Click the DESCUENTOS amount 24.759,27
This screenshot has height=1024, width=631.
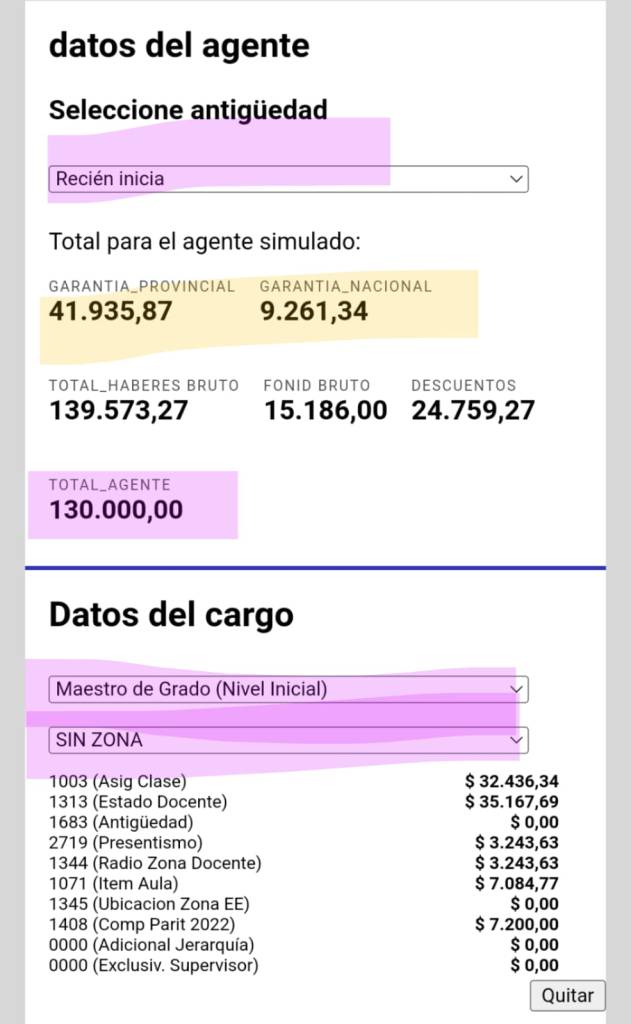(473, 410)
